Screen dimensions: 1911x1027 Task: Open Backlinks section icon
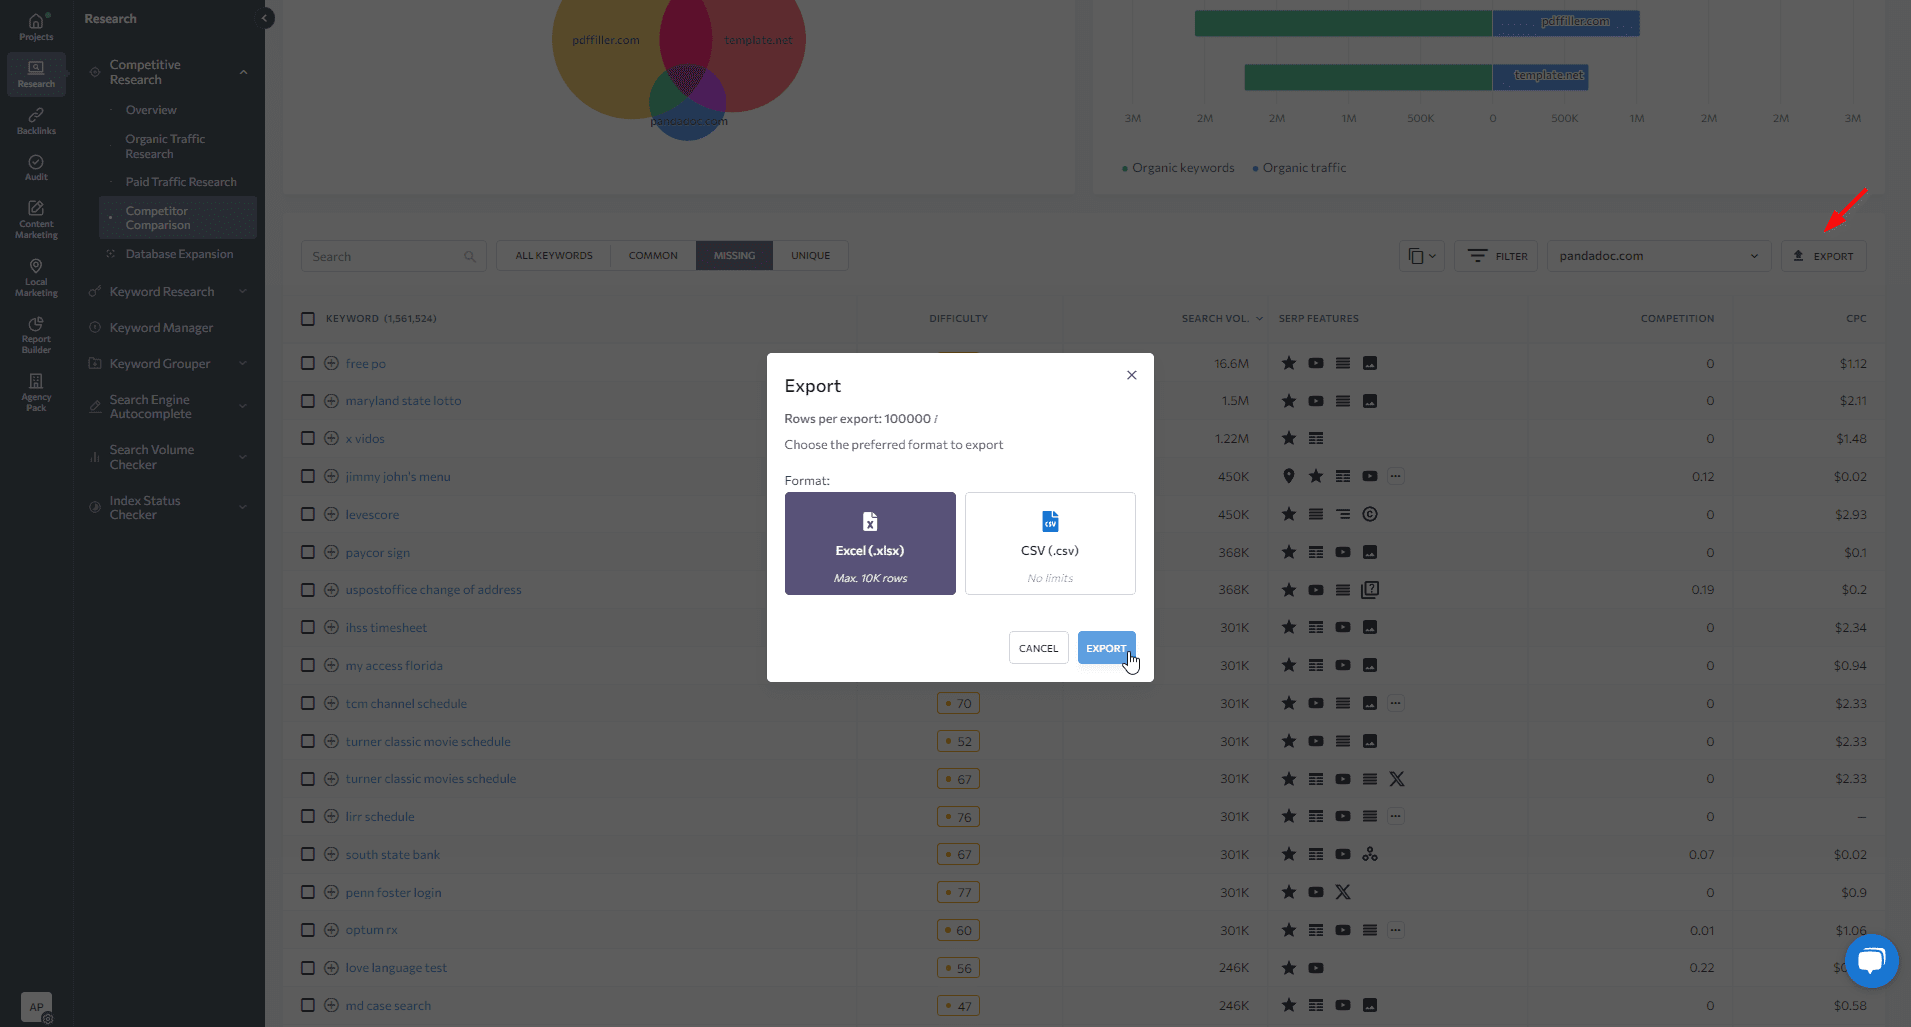point(36,121)
